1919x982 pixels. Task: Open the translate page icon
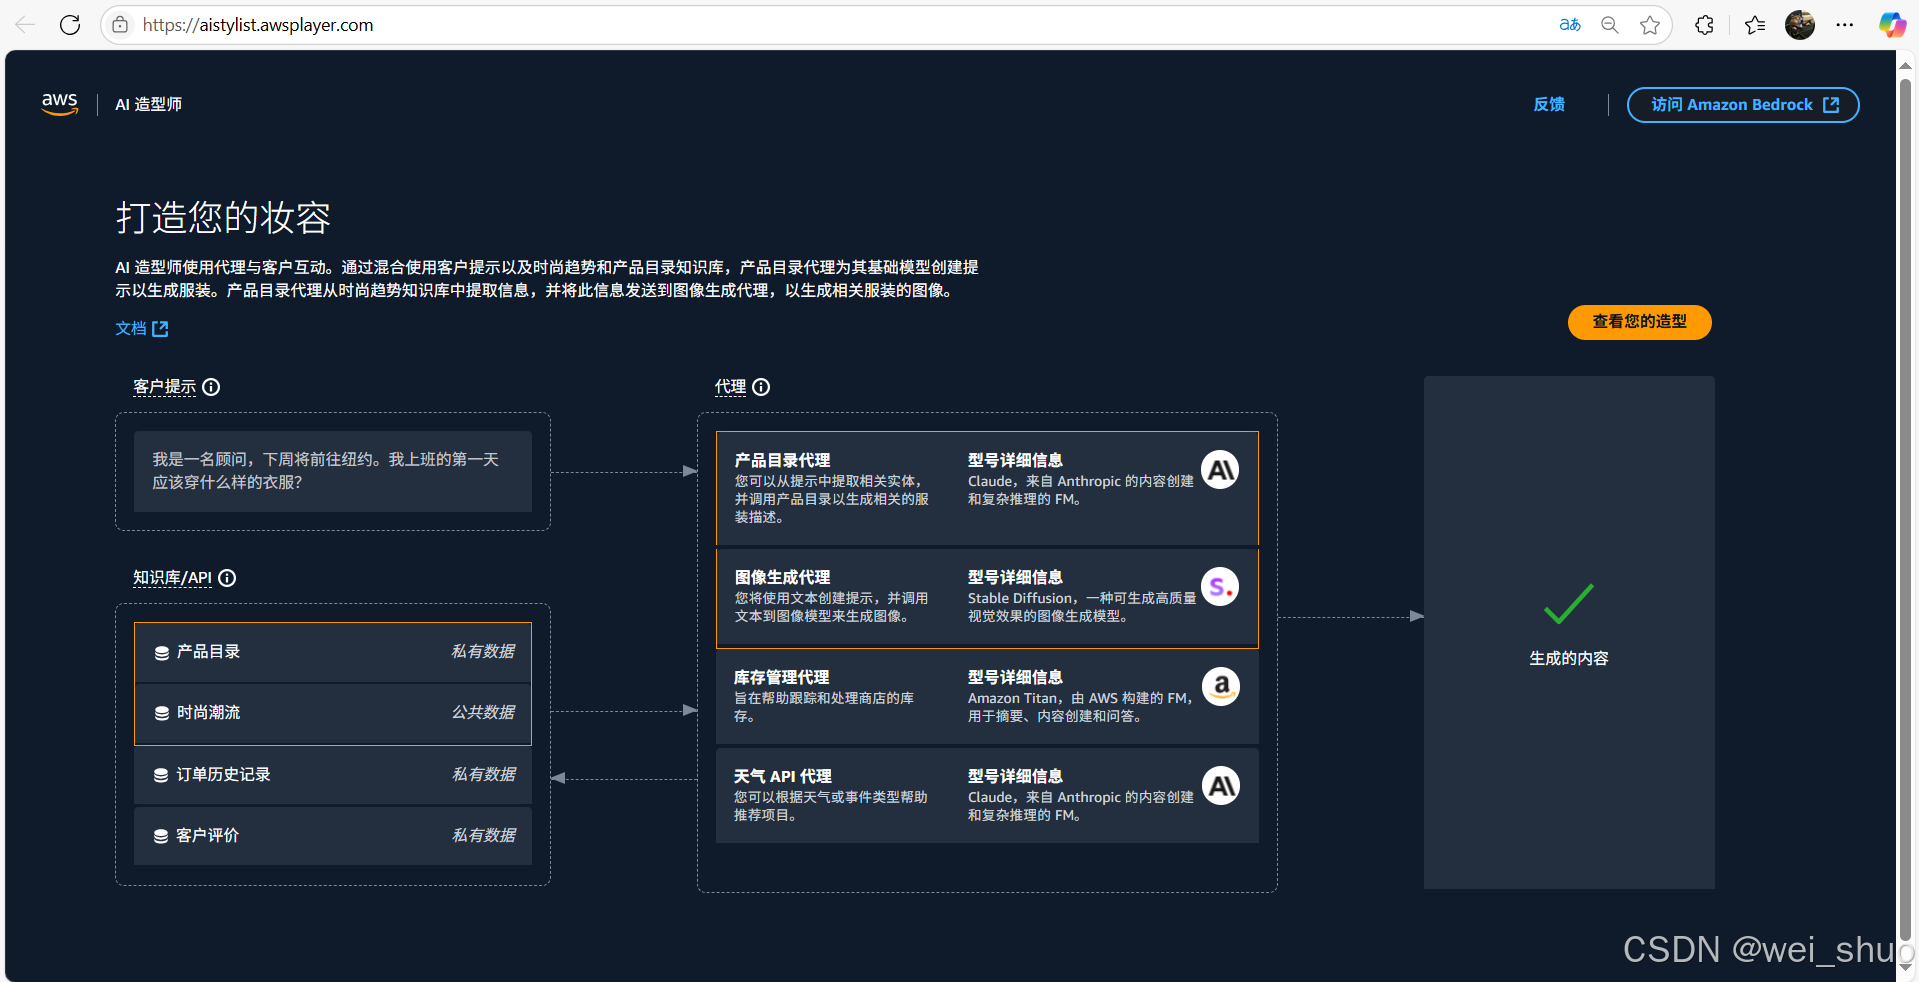tap(1570, 25)
